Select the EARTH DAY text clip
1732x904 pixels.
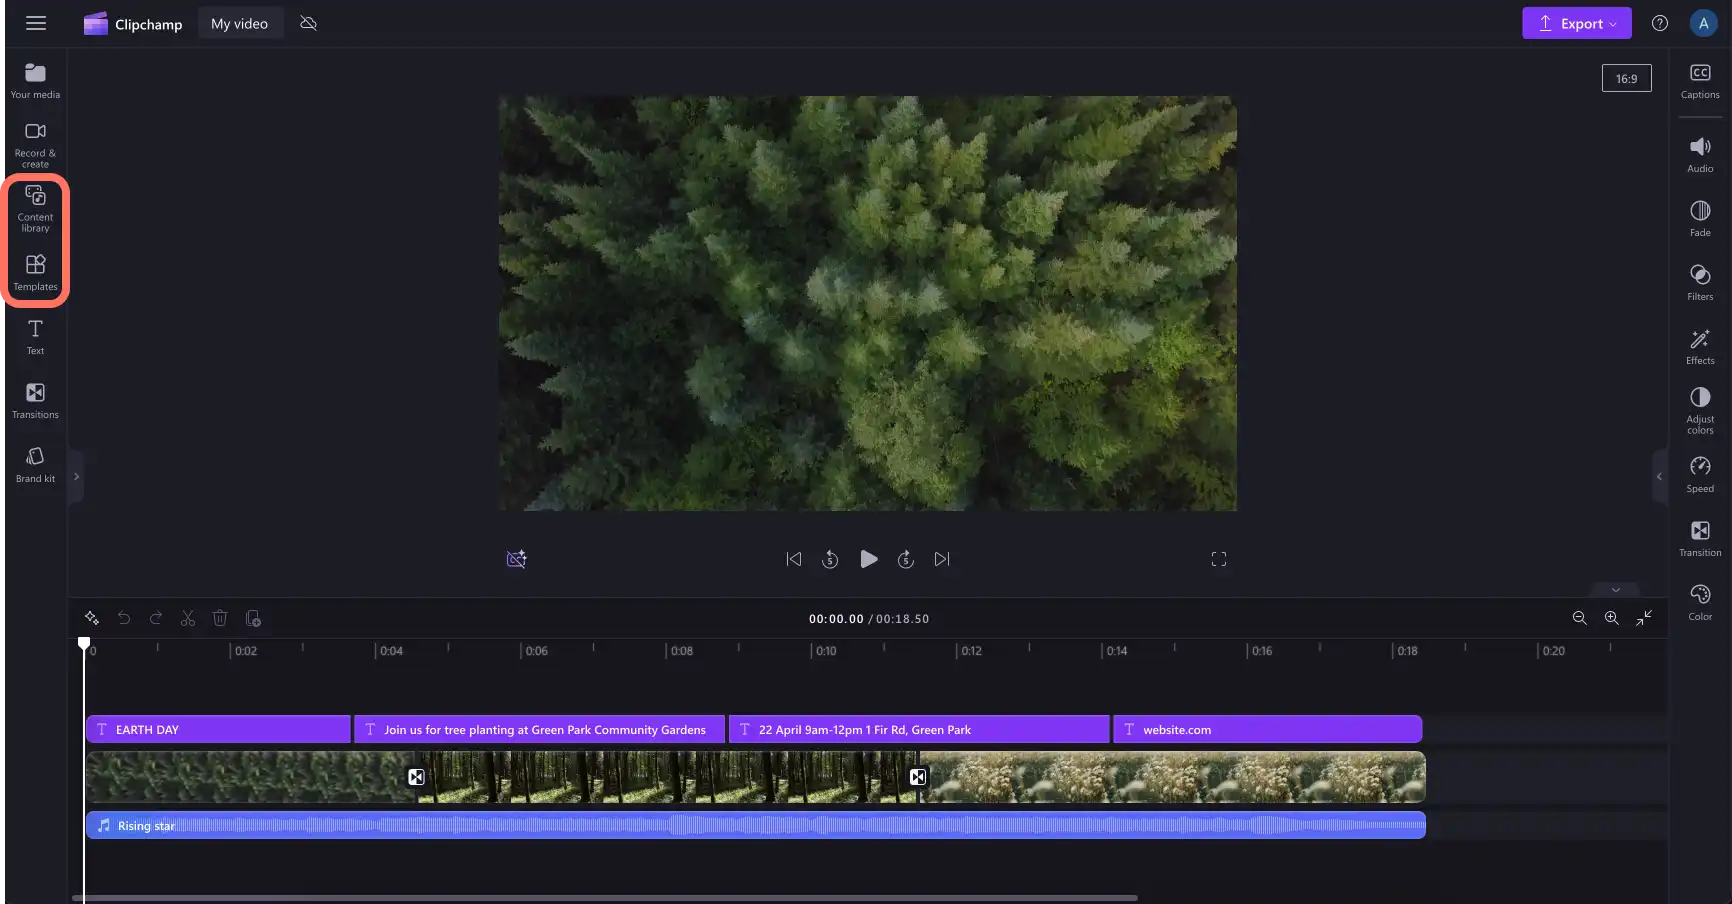coord(218,729)
